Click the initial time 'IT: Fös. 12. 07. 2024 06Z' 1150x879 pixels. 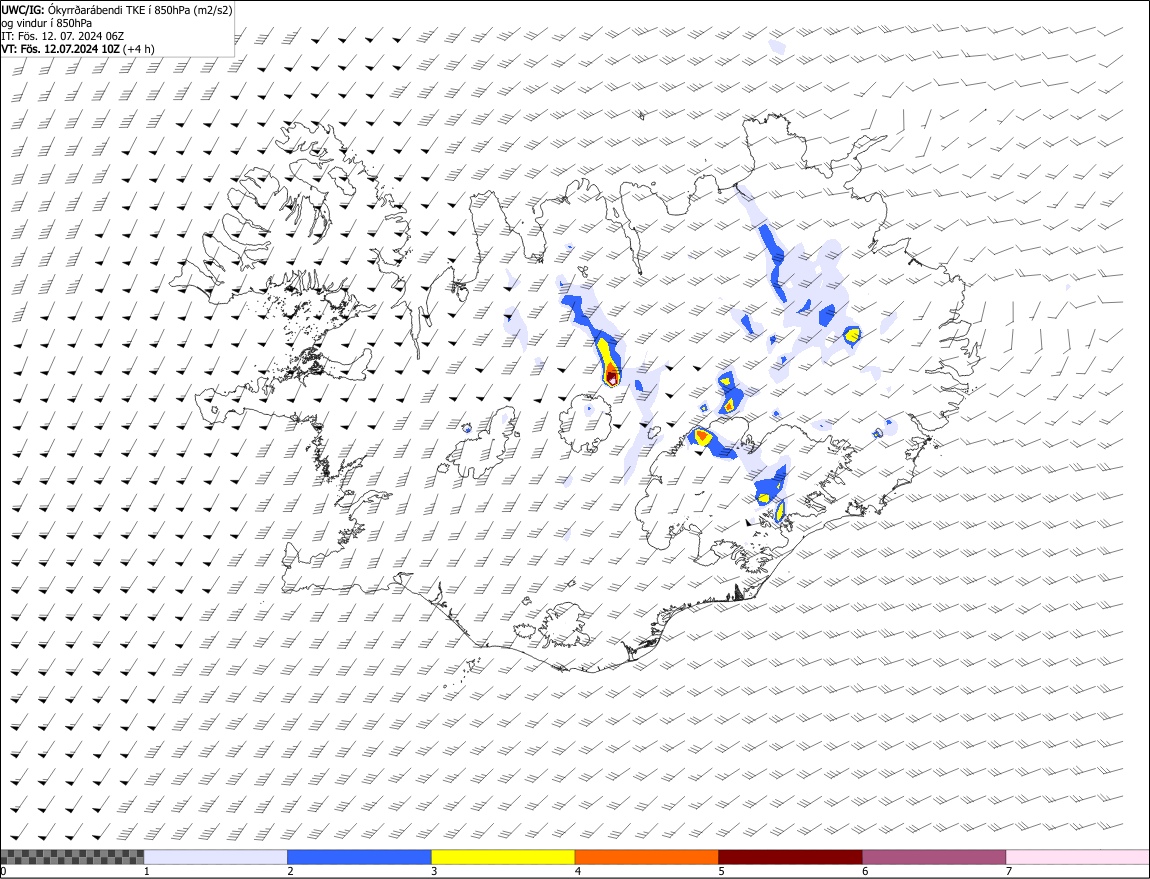tap(62, 36)
